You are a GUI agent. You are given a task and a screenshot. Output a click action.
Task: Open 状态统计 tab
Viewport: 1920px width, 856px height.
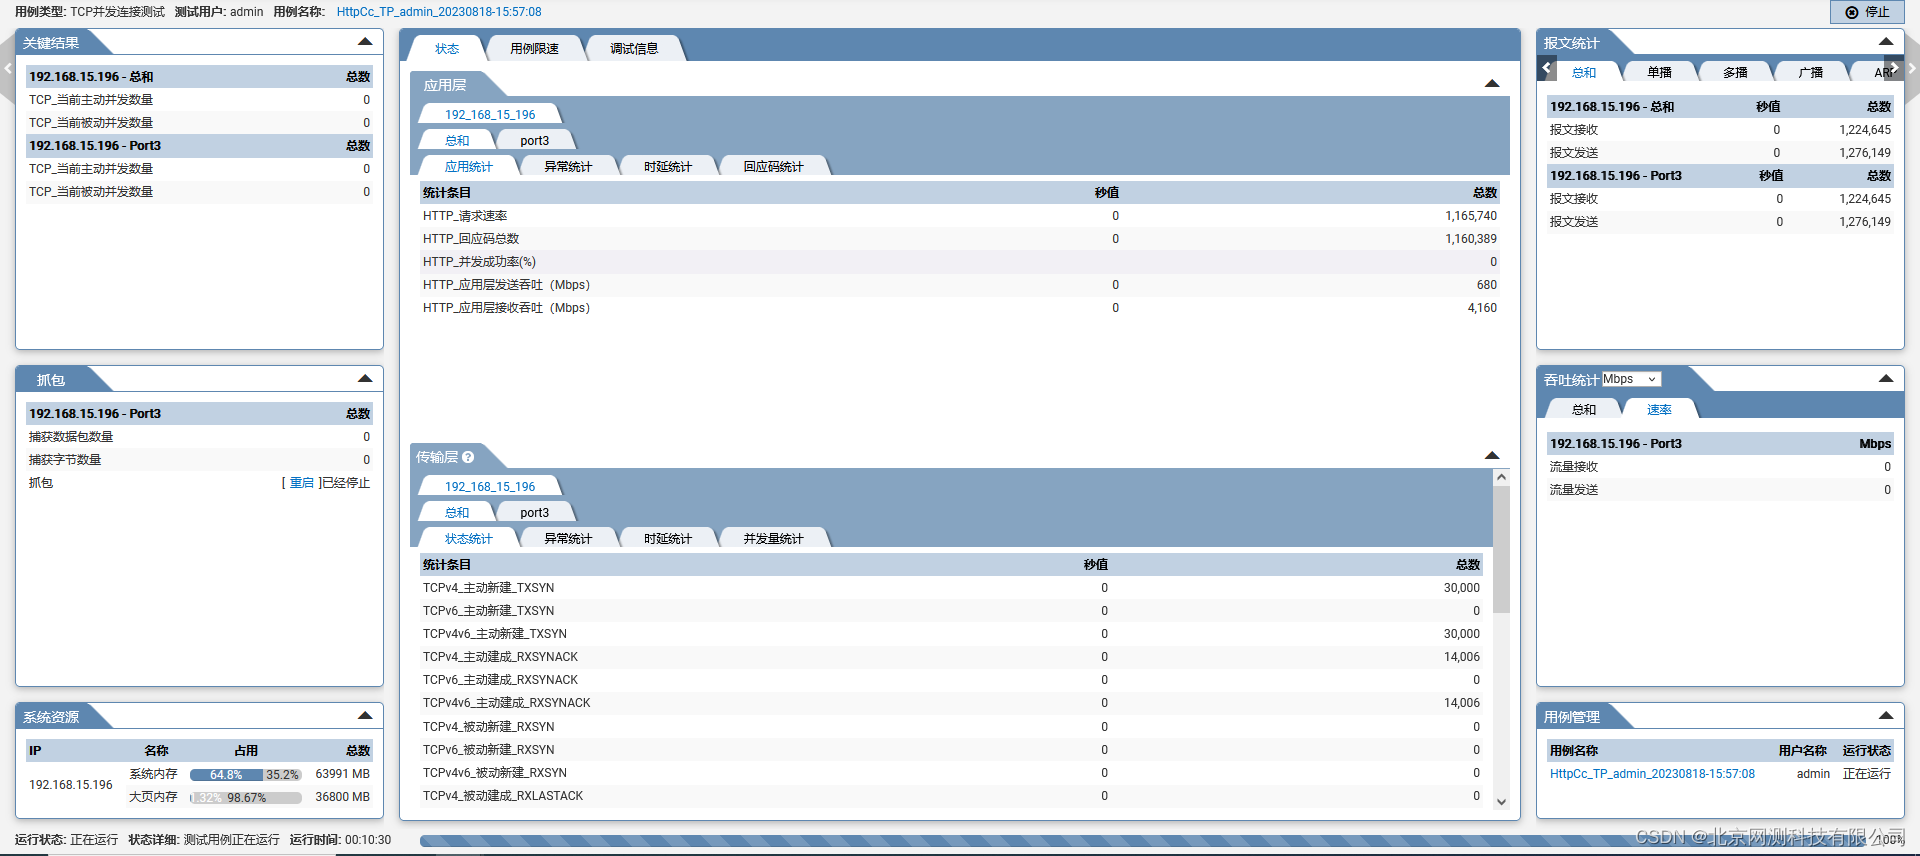468,539
